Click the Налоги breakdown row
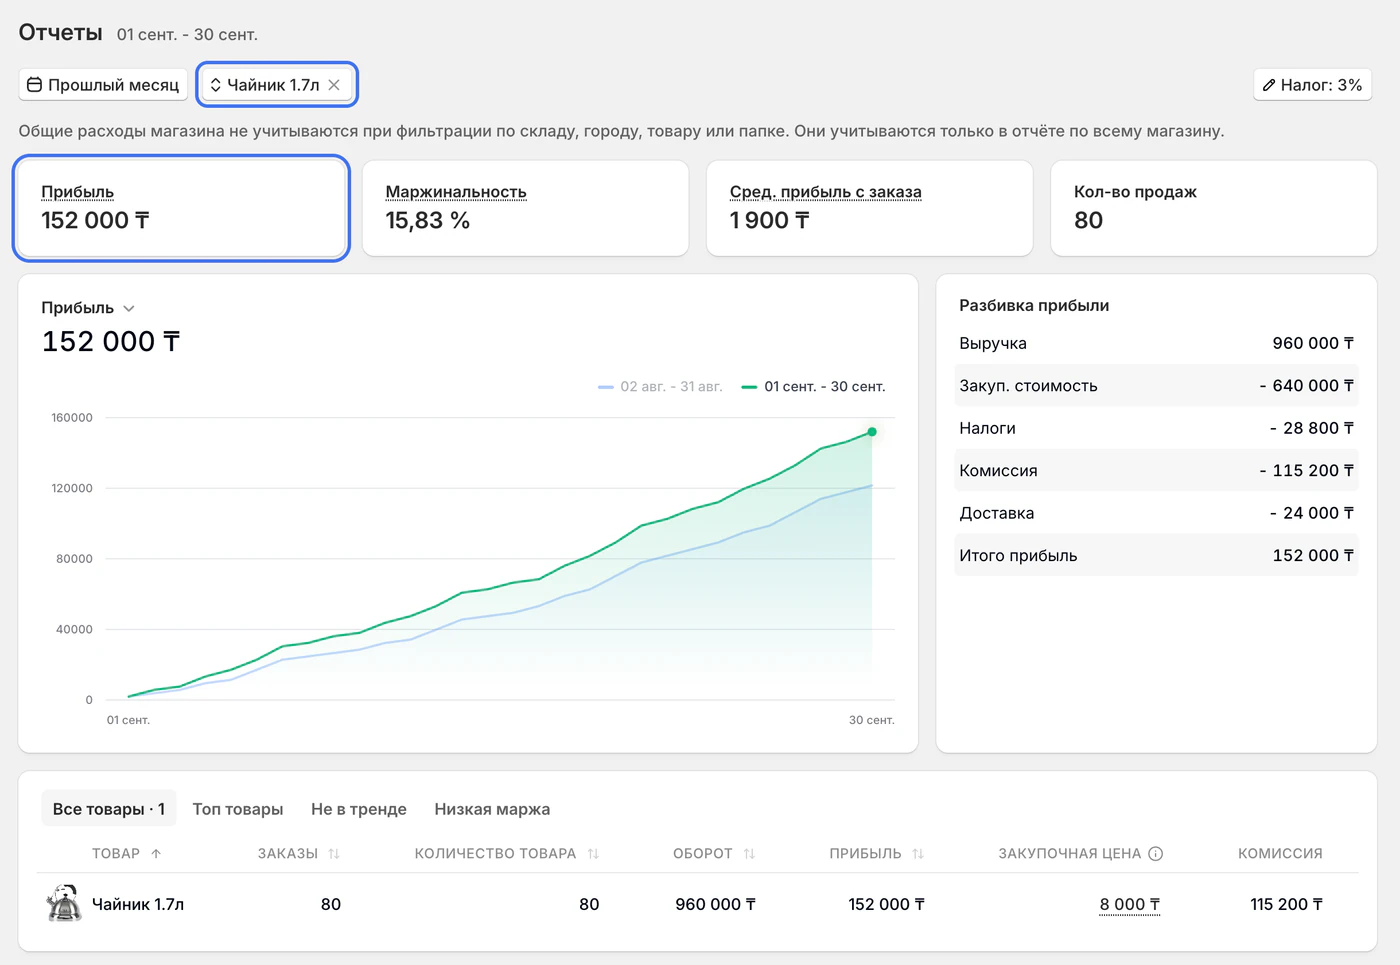The image size is (1400, 965). click(x=1156, y=428)
